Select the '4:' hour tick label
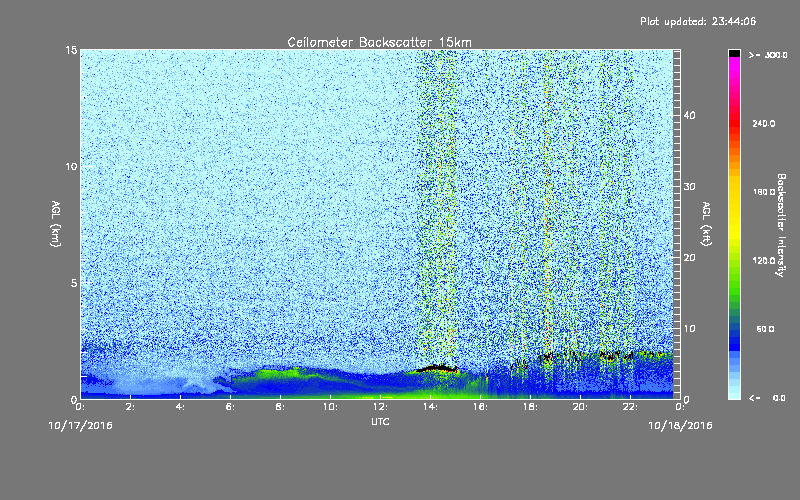Screen dimensions: 800x500 [181, 407]
